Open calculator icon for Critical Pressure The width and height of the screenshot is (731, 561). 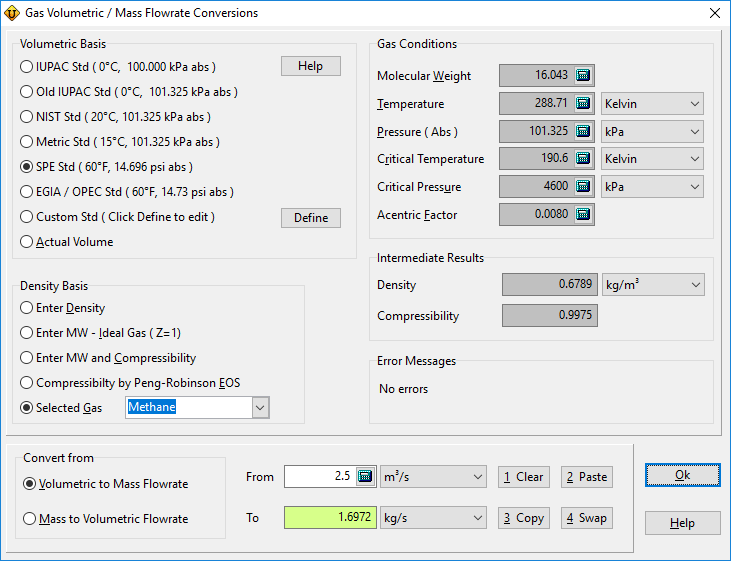click(x=583, y=187)
